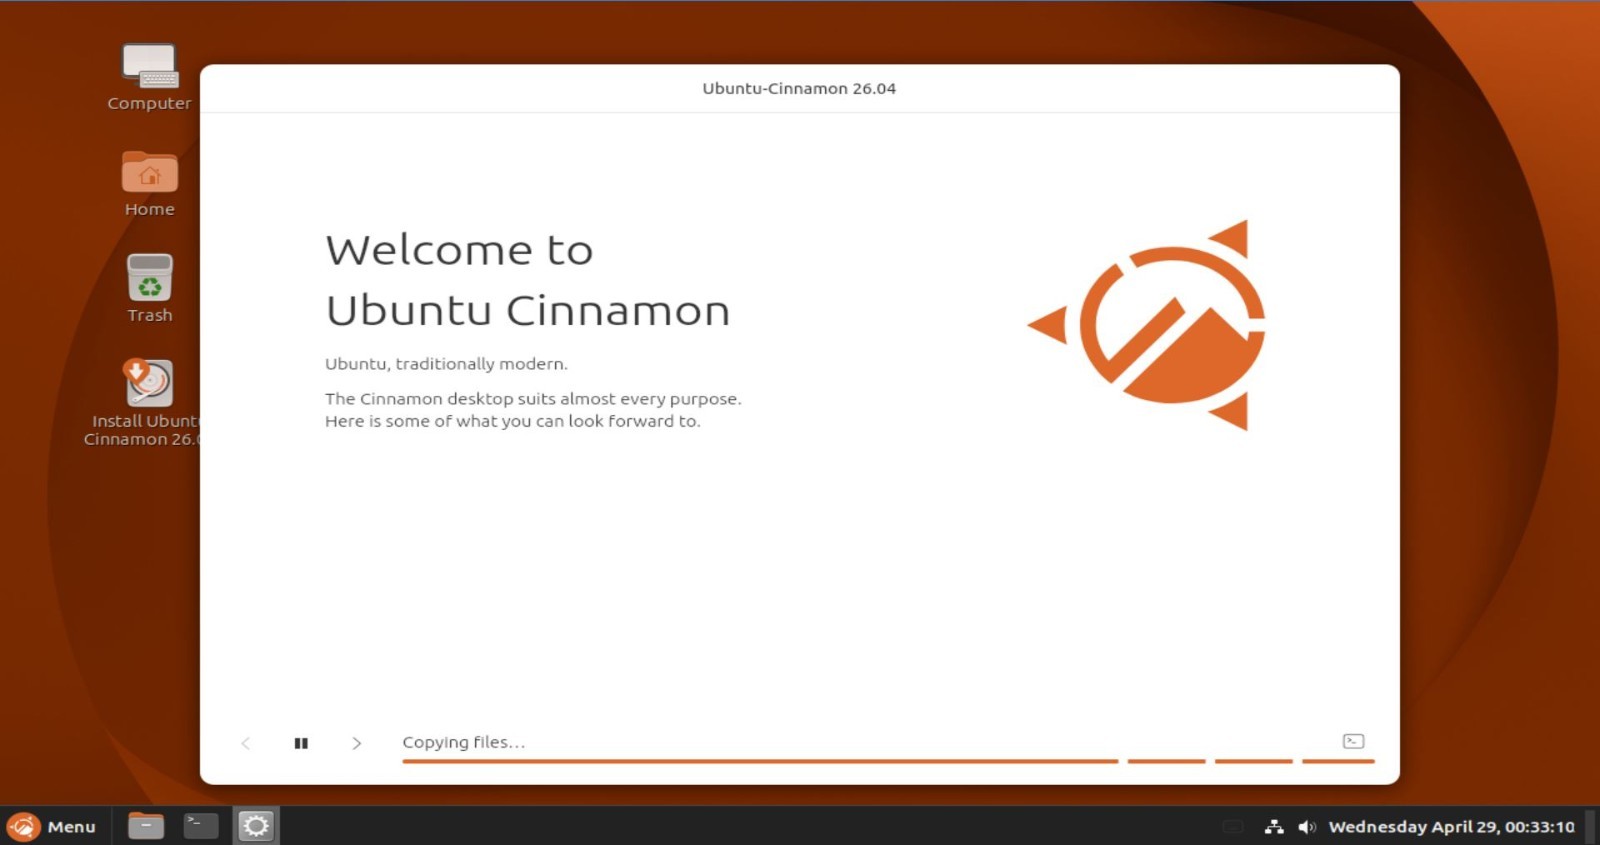
Task: Open the Computer desktop icon
Action: pyautogui.click(x=150, y=77)
